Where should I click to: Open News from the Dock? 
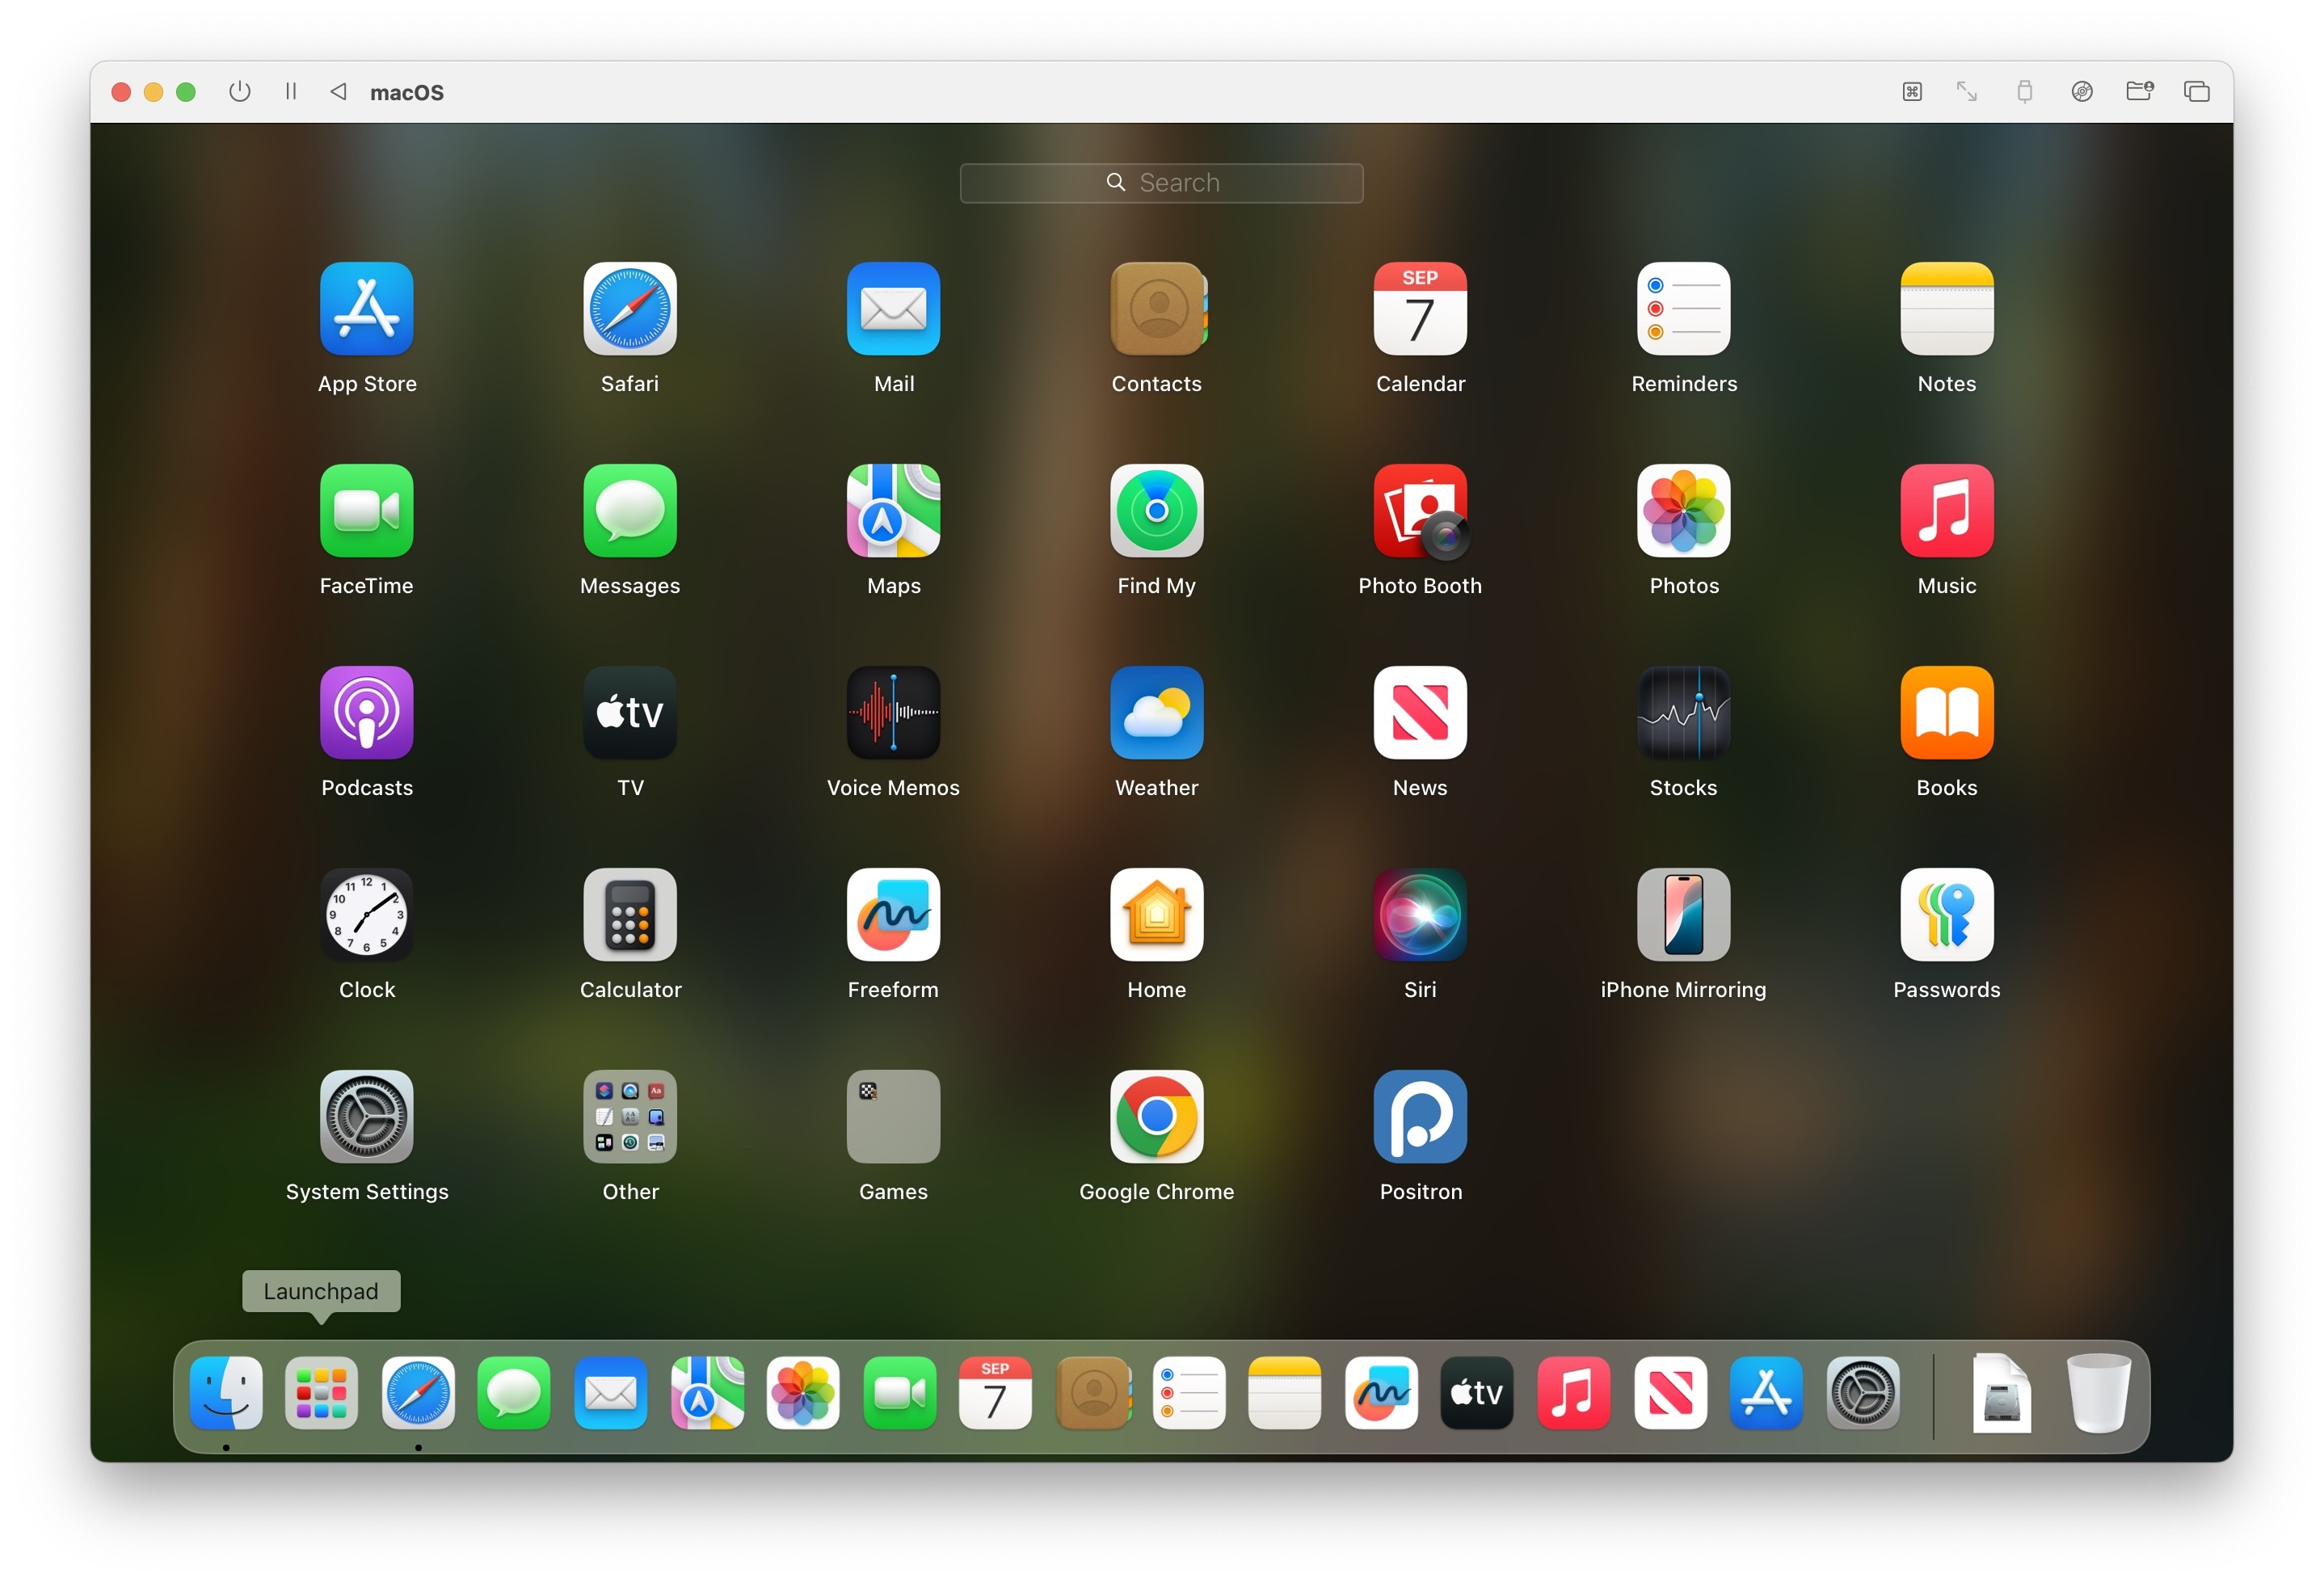[1670, 1393]
